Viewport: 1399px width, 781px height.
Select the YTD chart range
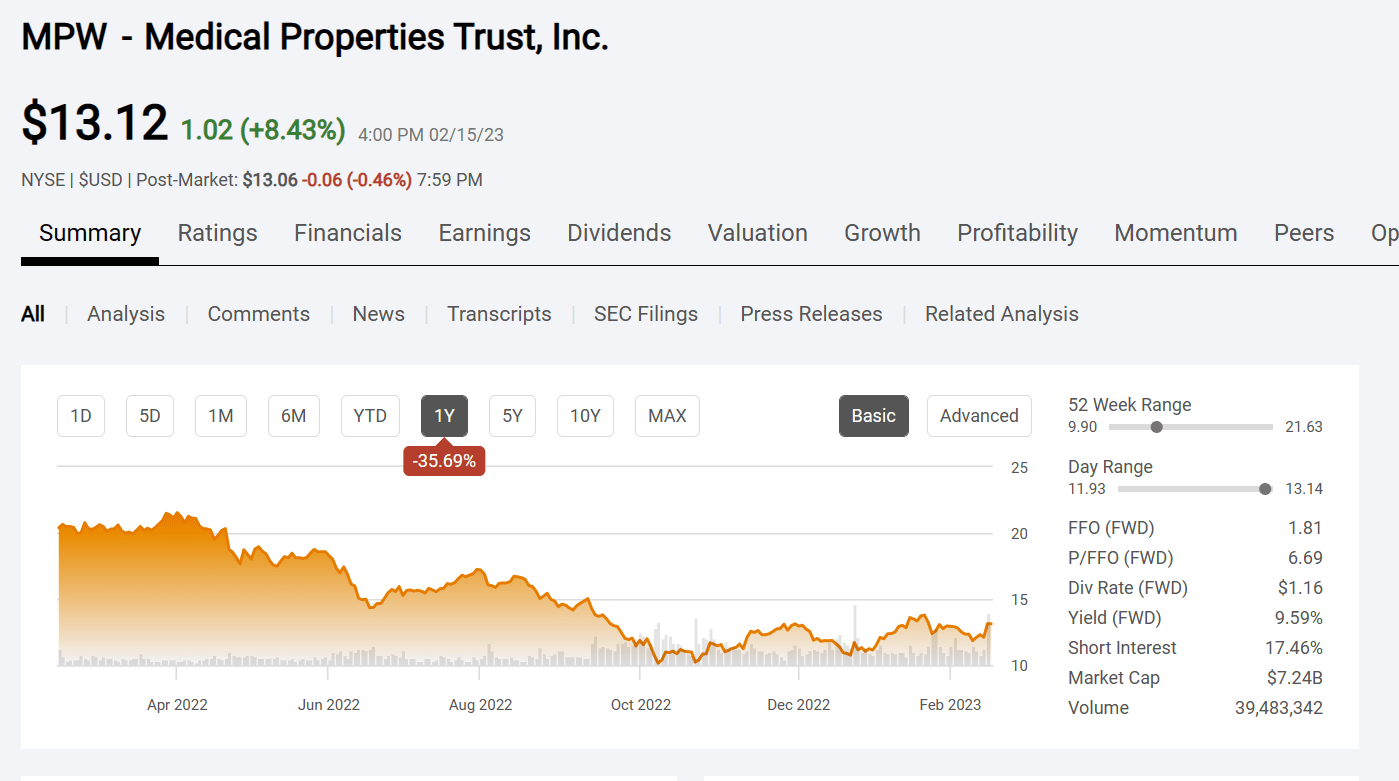[x=370, y=416]
